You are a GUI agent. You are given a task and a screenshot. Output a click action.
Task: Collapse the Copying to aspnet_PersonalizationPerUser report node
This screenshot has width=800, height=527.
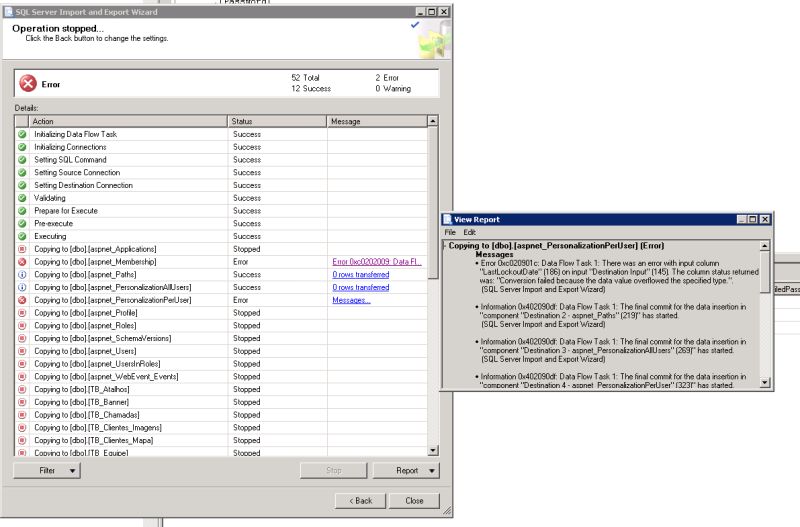coord(444,246)
